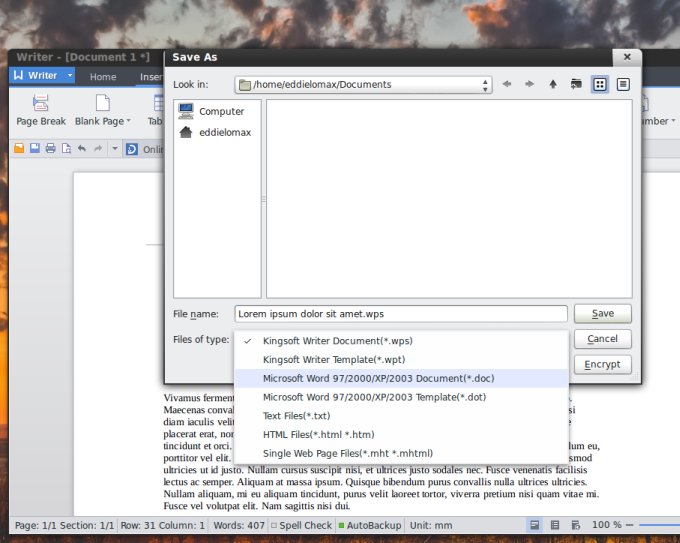
Task: Click the Encrypt button
Action: [x=603, y=364]
